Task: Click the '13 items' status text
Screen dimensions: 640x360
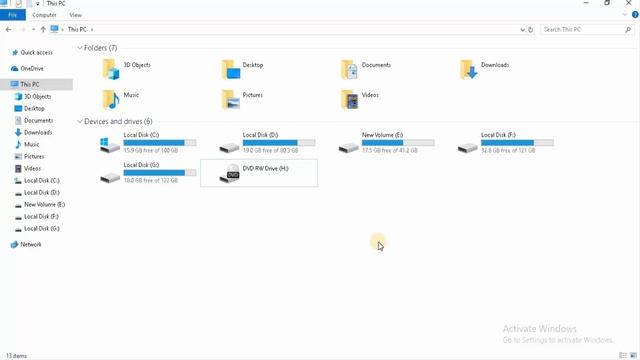Action: [16, 356]
